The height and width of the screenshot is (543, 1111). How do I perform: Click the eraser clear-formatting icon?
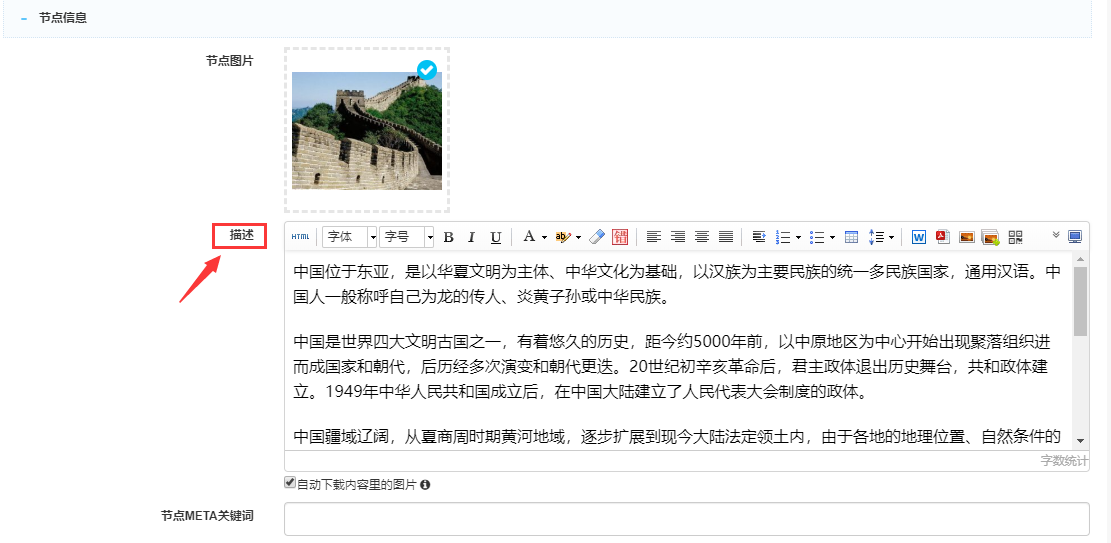597,237
